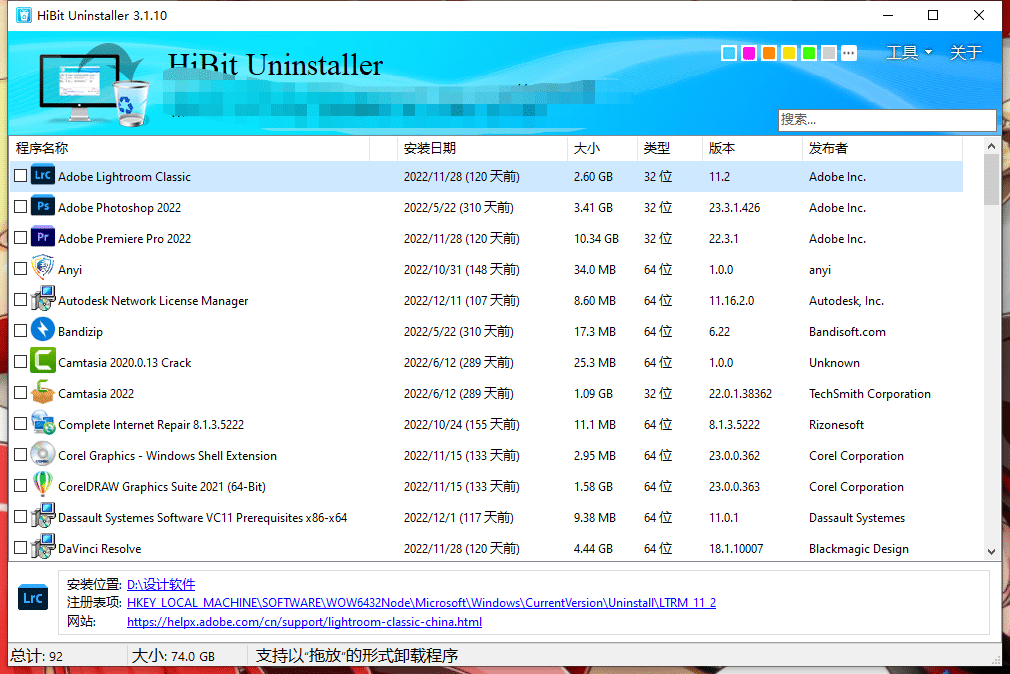
Task: Click the list scrollbar up arrow
Action: (991, 146)
